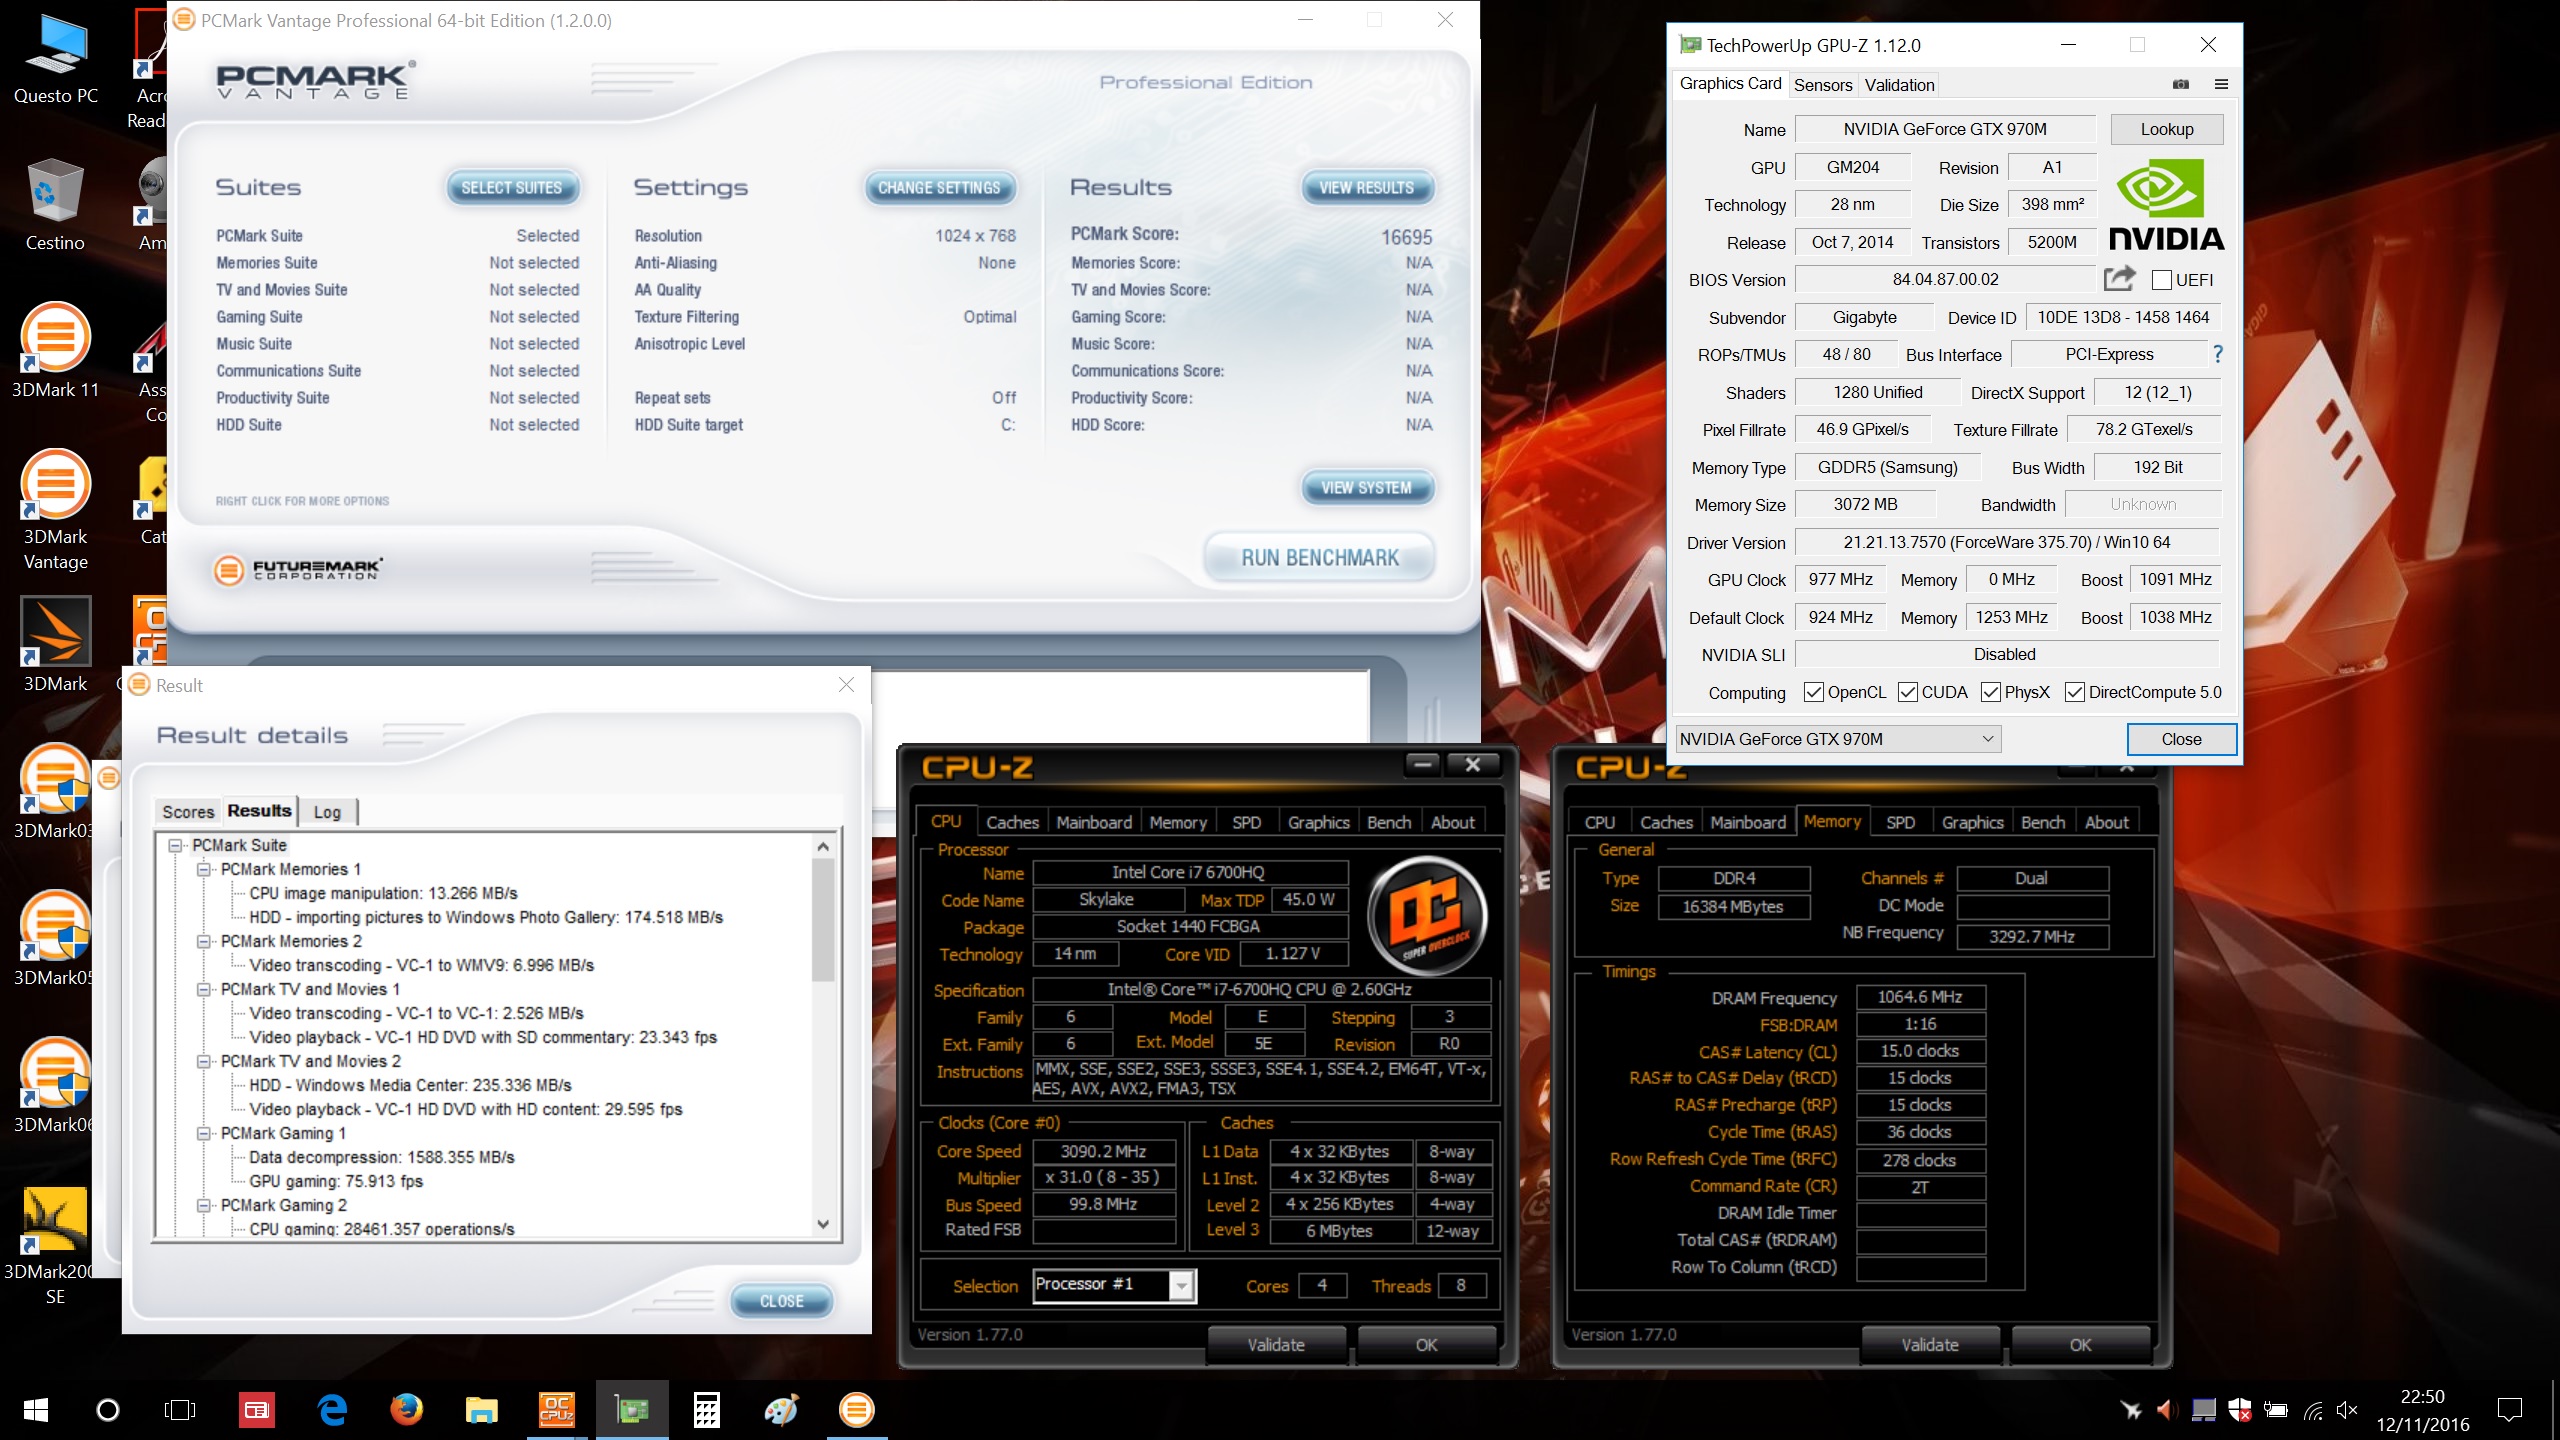Collapse PCMark Gaming 2 node
2560x1440 pixels.
click(204, 1205)
